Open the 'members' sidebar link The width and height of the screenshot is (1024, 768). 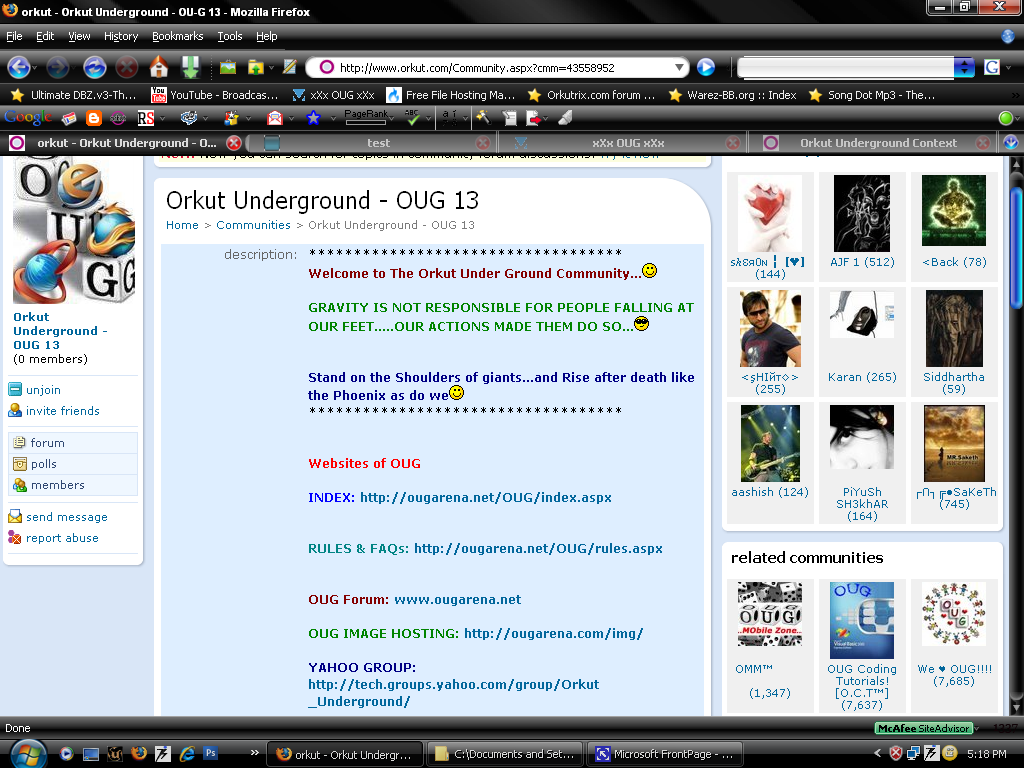tap(57, 485)
